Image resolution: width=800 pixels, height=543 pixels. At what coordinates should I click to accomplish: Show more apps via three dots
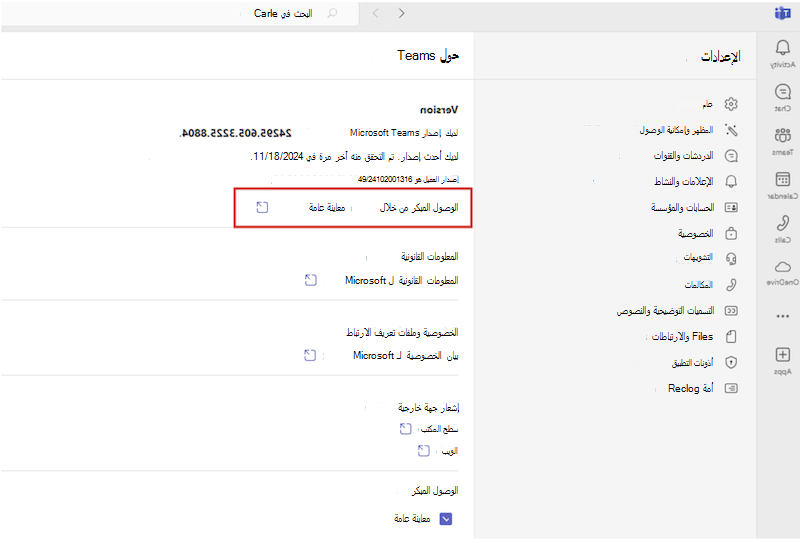coord(783,316)
